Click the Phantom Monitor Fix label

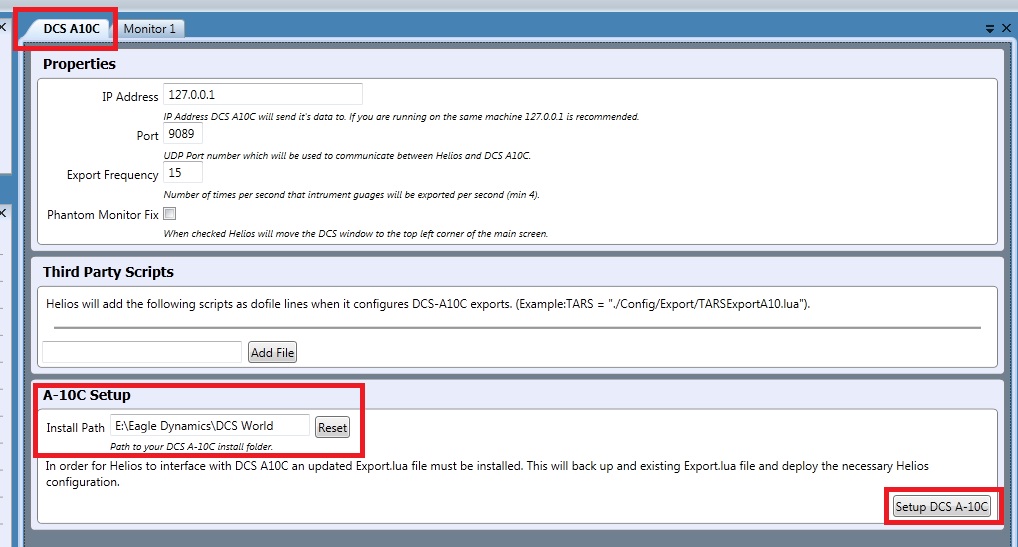pos(103,215)
